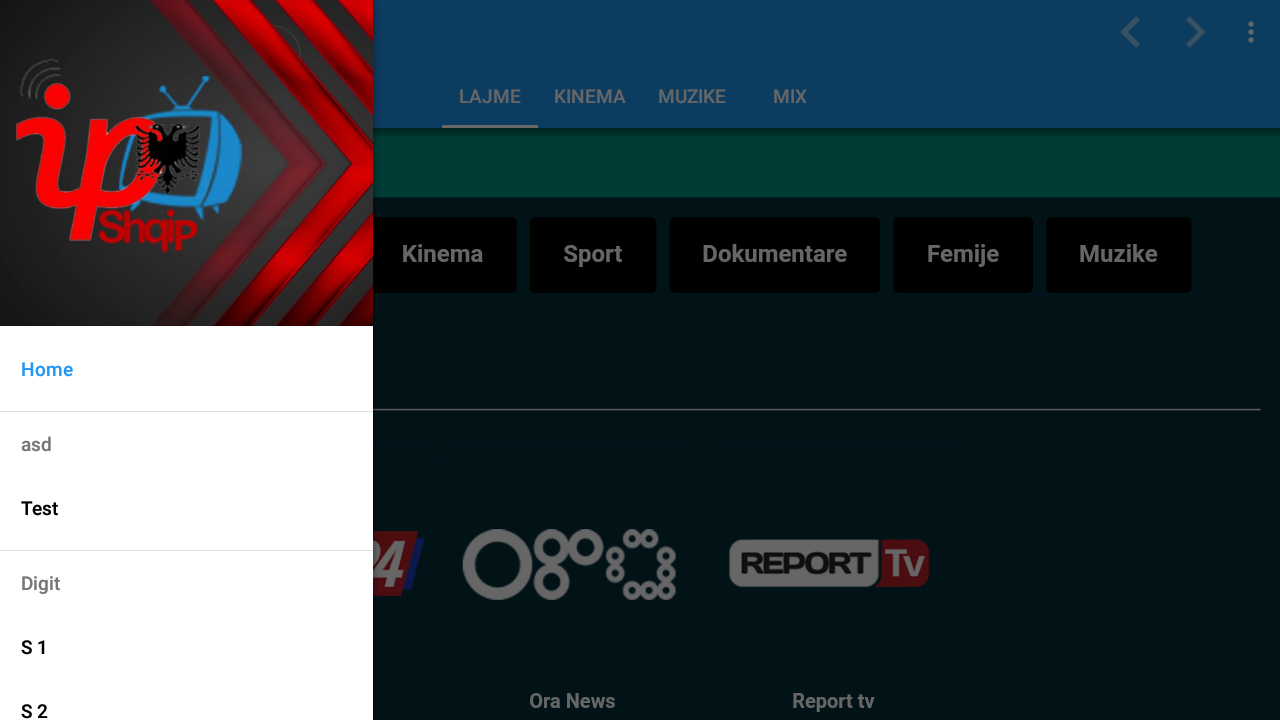Choose the Sport category button
Screen dimensions: 1280x720
click(x=593, y=255)
